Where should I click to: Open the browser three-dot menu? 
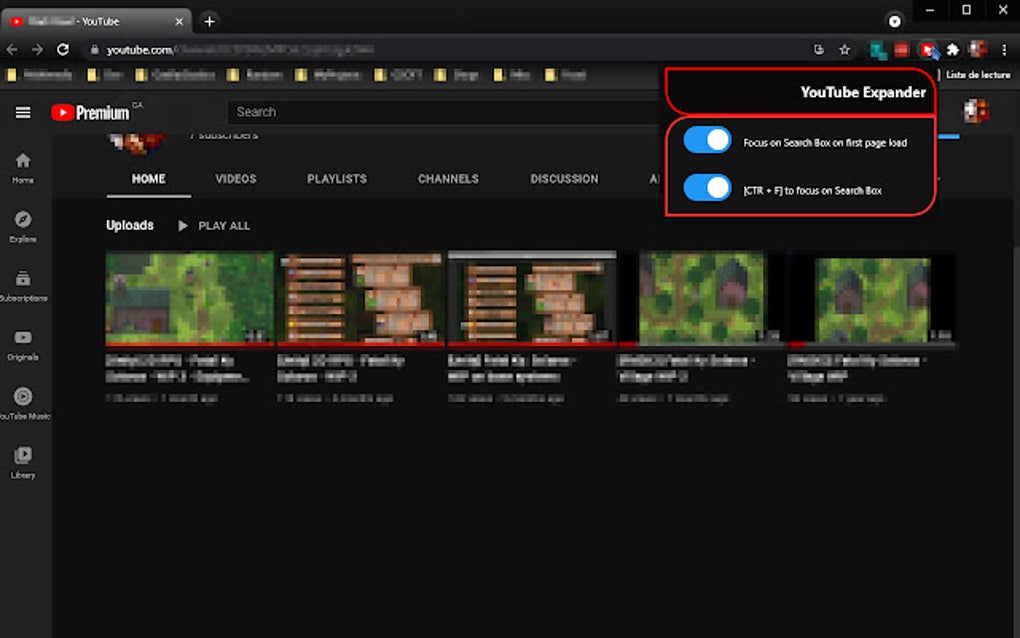1003,48
